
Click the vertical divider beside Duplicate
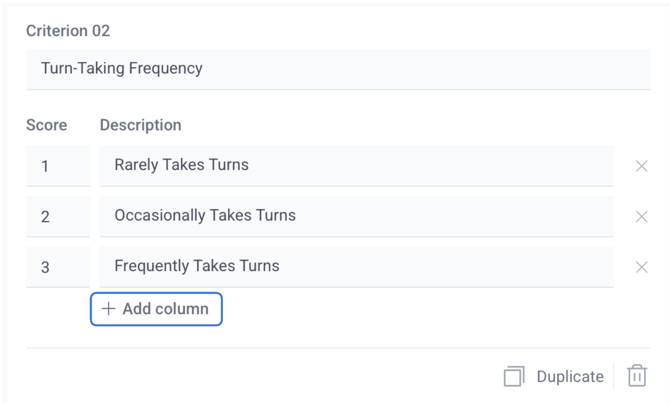[614, 376]
